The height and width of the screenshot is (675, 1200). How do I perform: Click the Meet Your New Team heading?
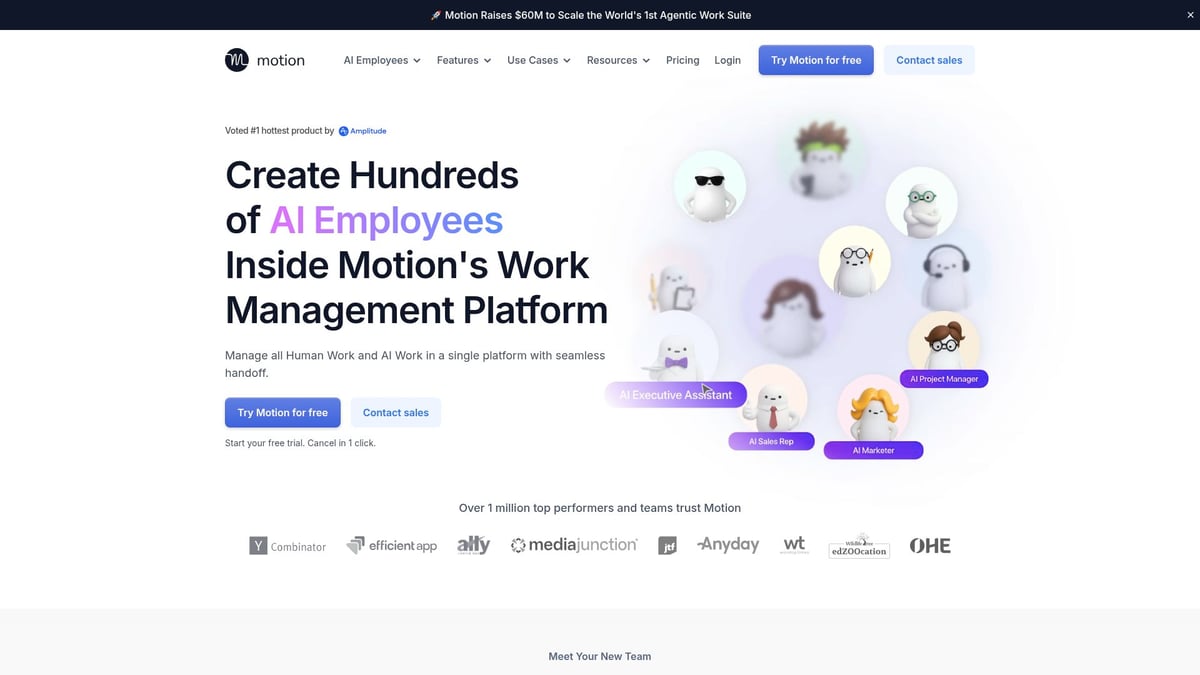(x=600, y=656)
